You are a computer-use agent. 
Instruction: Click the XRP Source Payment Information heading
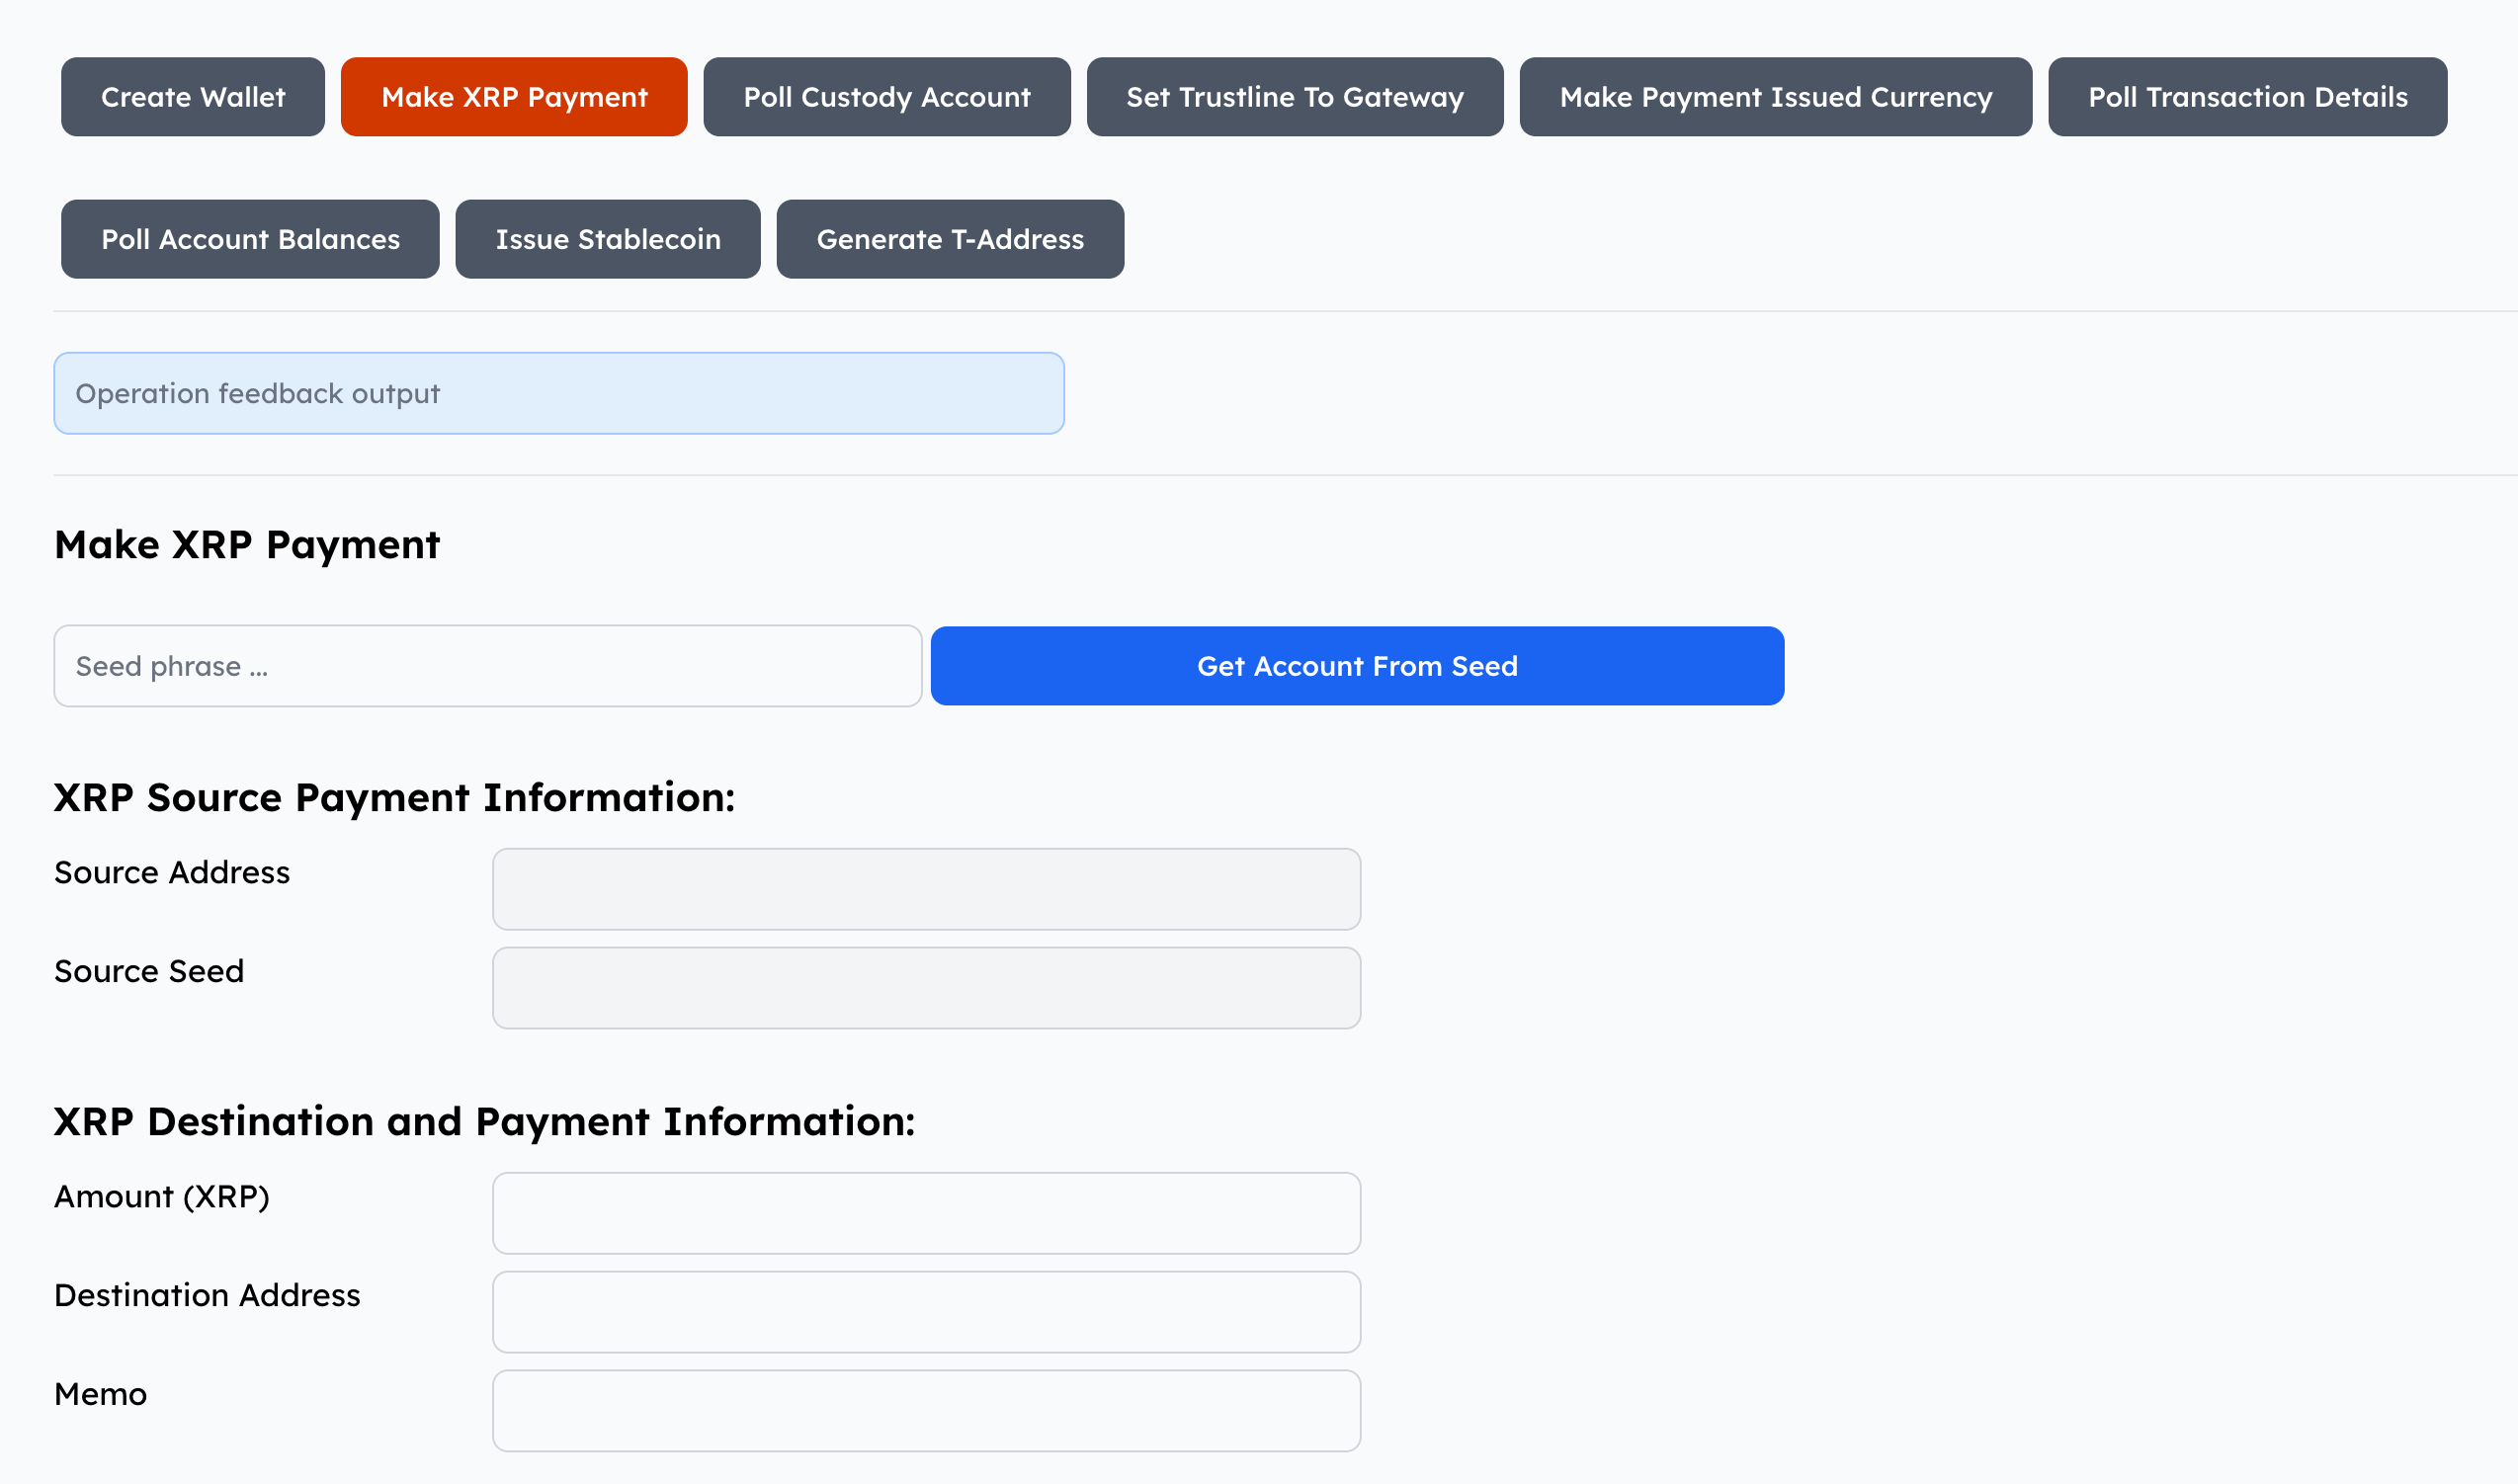click(x=394, y=798)
